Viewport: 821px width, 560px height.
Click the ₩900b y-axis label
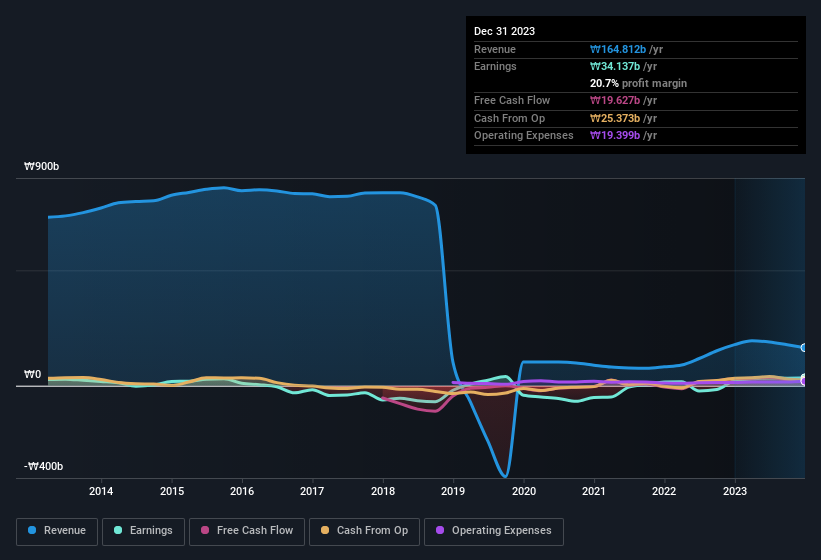click(42, 167)
